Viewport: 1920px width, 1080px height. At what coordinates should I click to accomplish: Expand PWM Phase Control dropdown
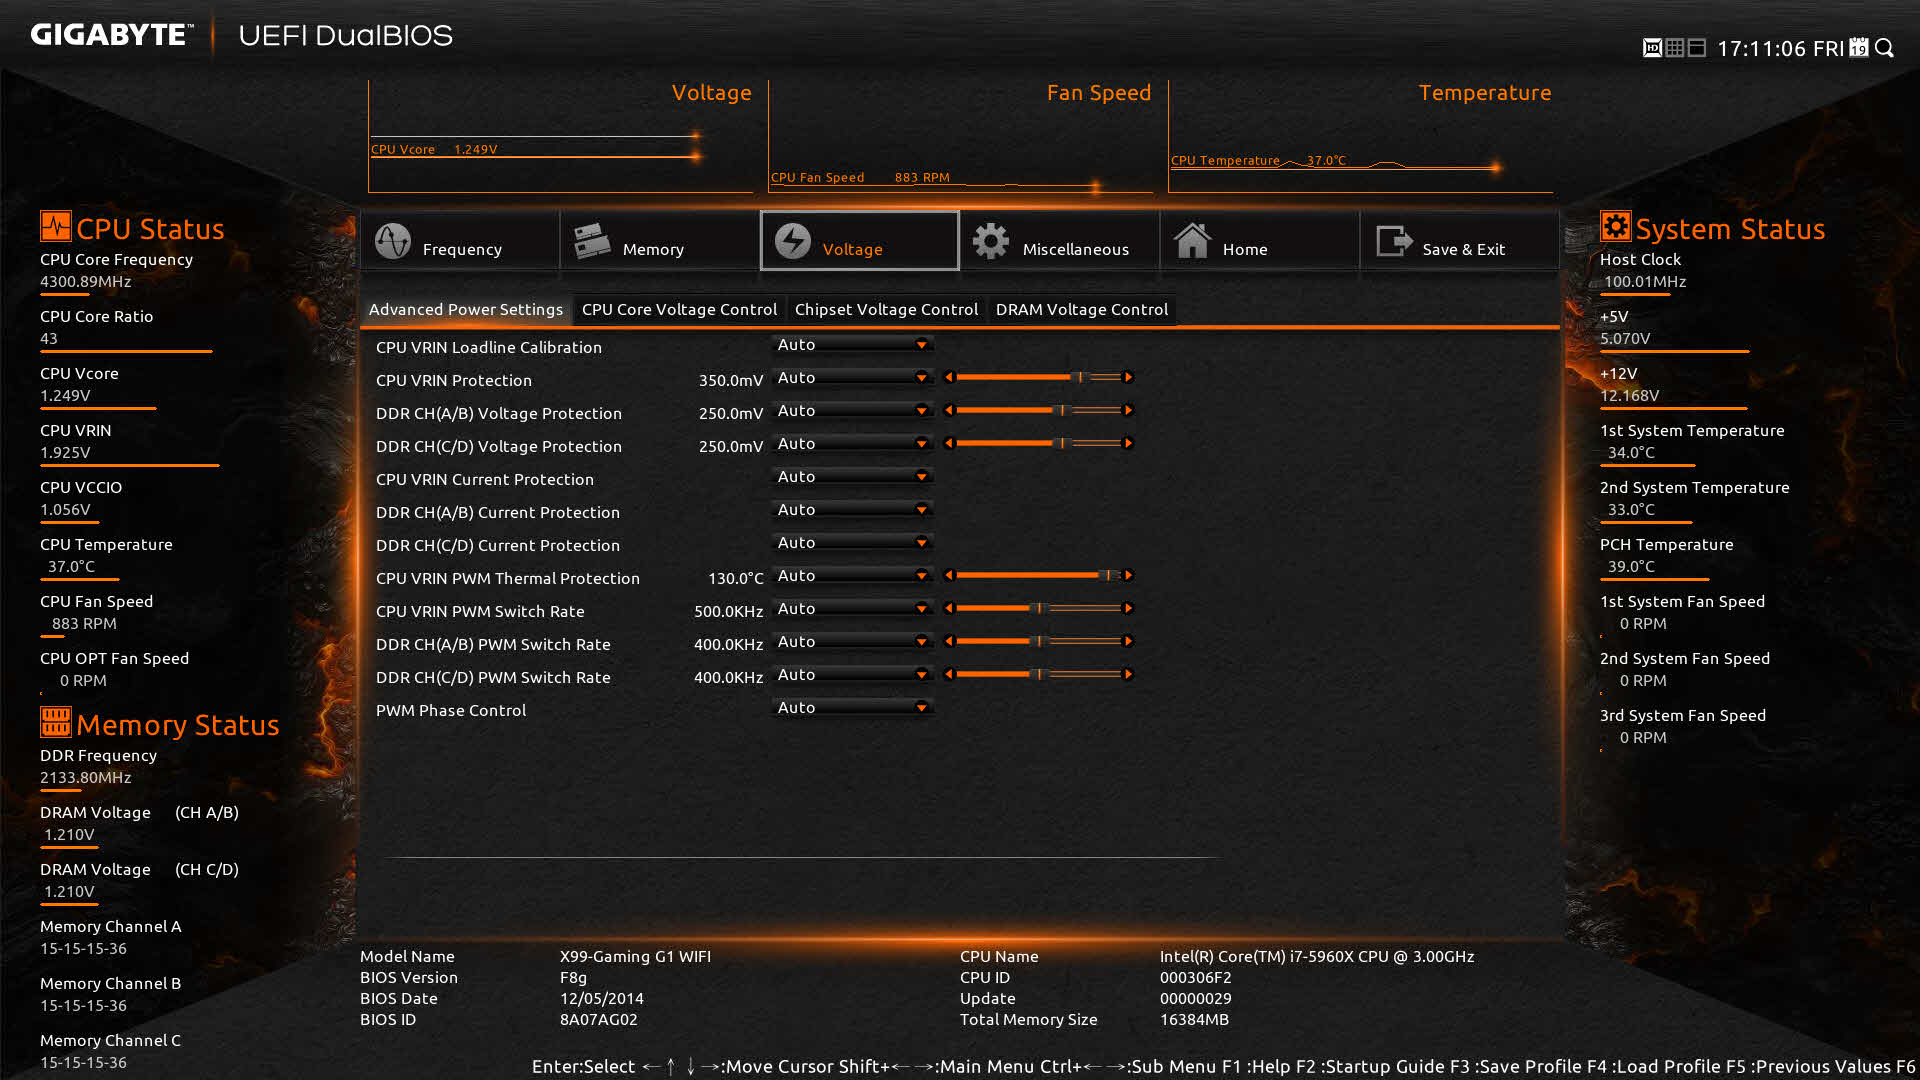(x=853, y=708)
